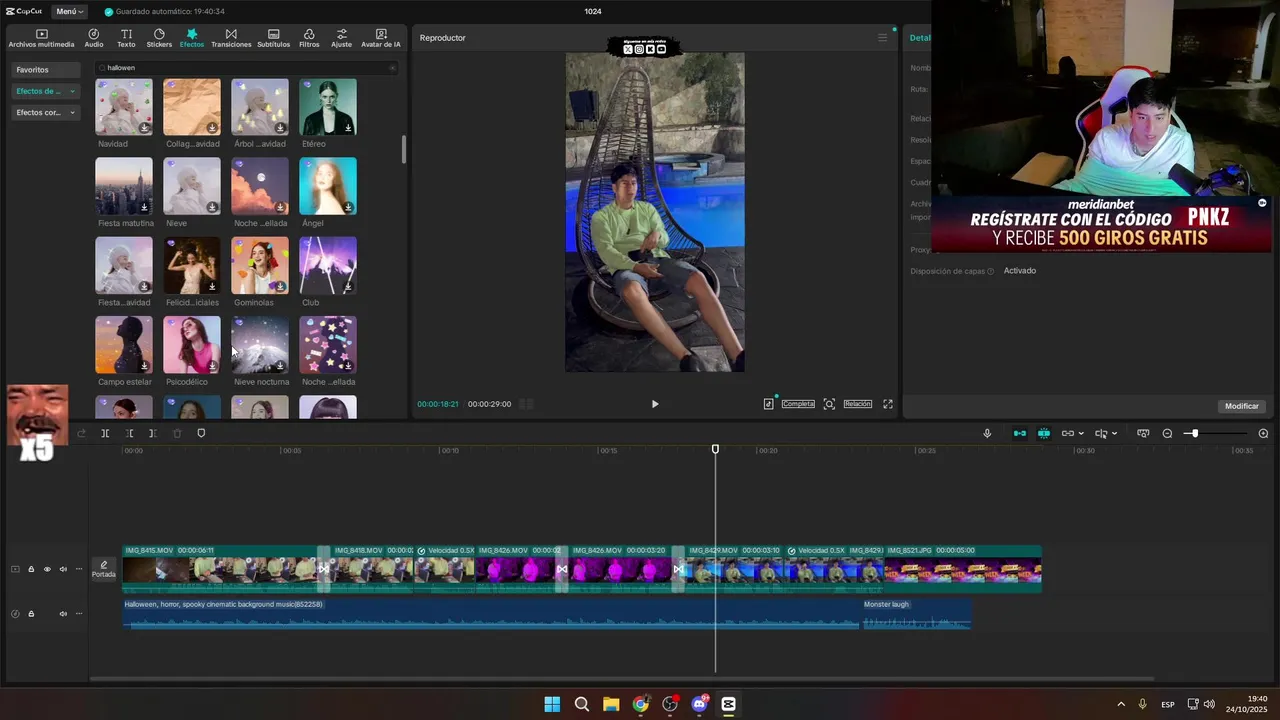Add a marker with the shield icon

(x=201, y=433)
